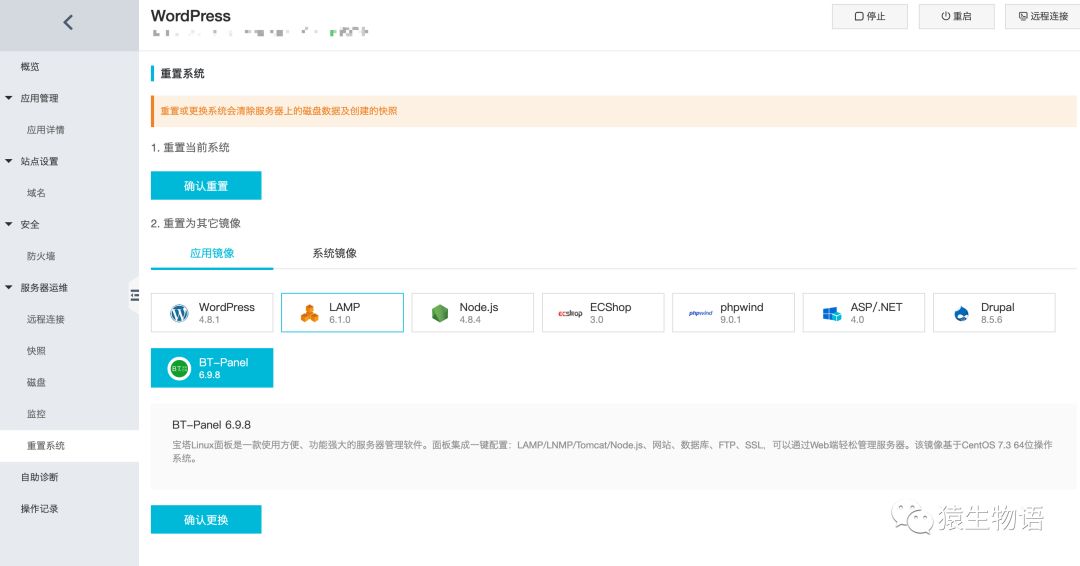Click the 宝塔Linux面板 description paragraph
Screen dimensions: 1080x566
pos(612,451)
